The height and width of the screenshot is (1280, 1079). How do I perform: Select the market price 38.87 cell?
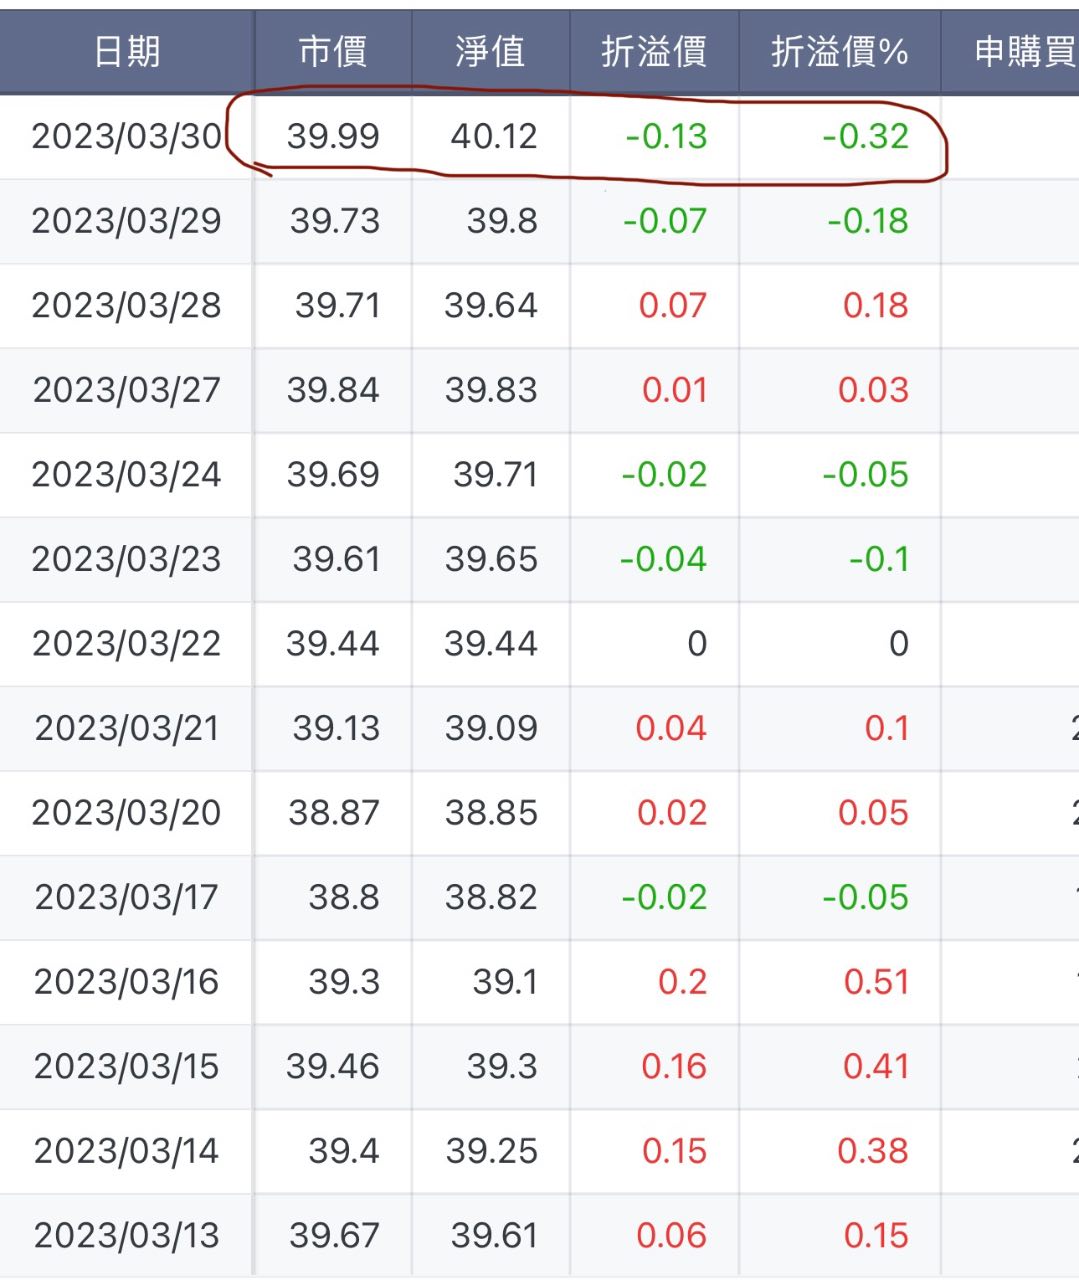[x=334, y=812]
